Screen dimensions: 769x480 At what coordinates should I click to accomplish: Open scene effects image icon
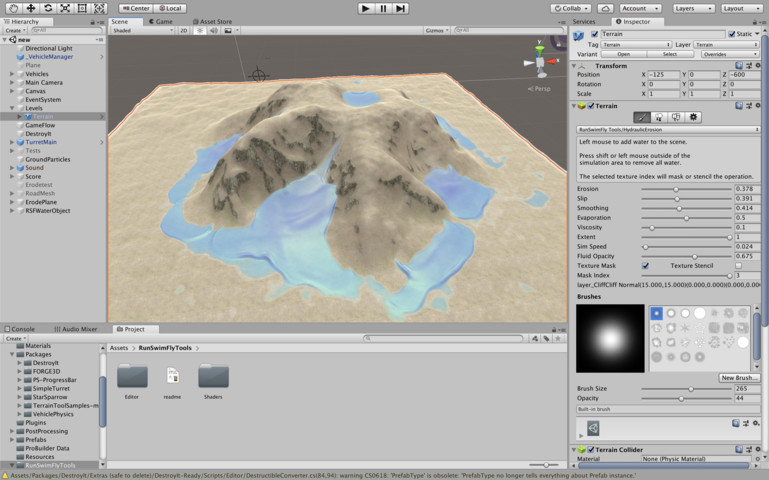point(228,30)
